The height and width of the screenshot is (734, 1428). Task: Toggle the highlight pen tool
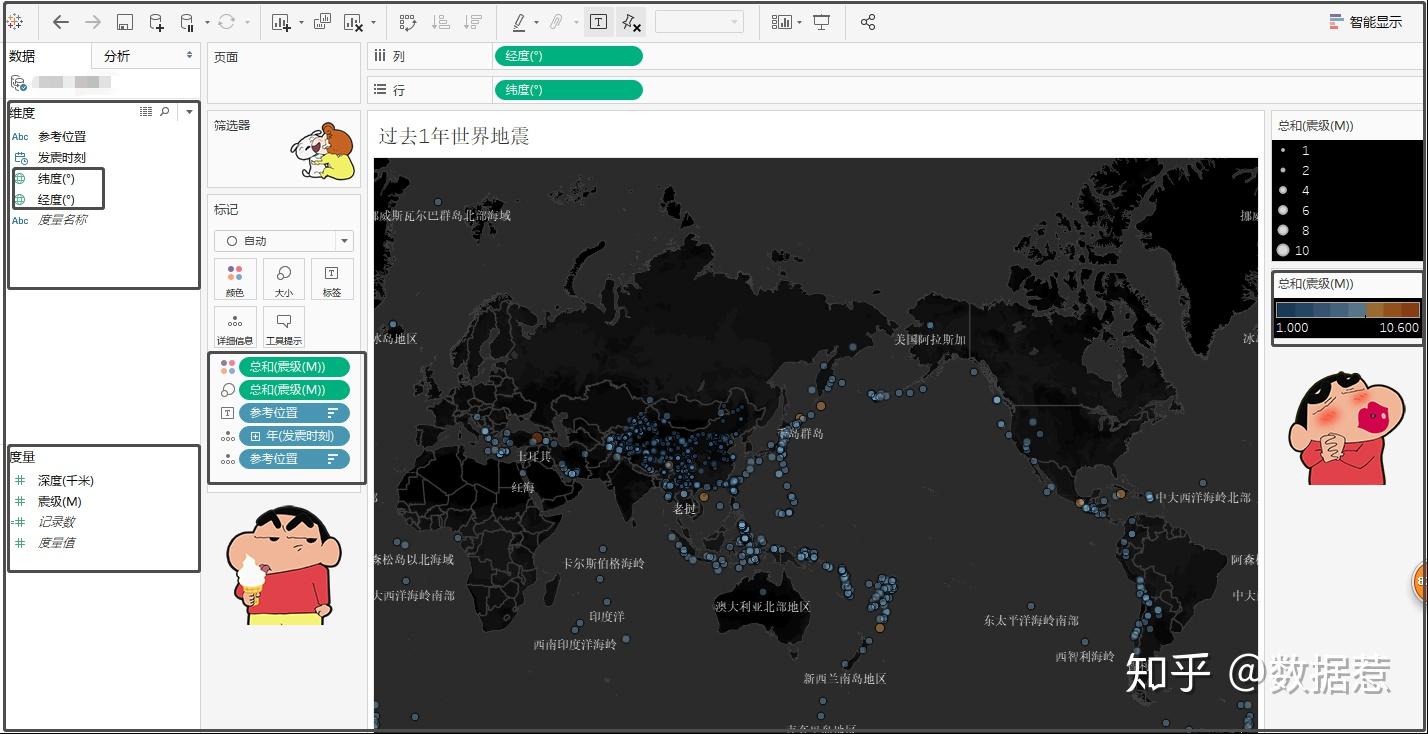click(x=519, y=21)
